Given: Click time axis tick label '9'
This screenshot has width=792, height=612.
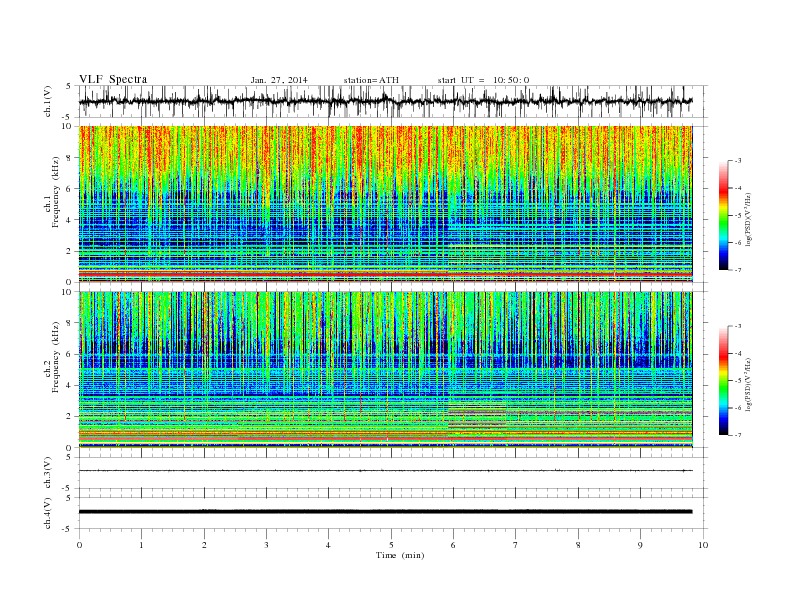Looking at the screenshot, I should (640, 545).
